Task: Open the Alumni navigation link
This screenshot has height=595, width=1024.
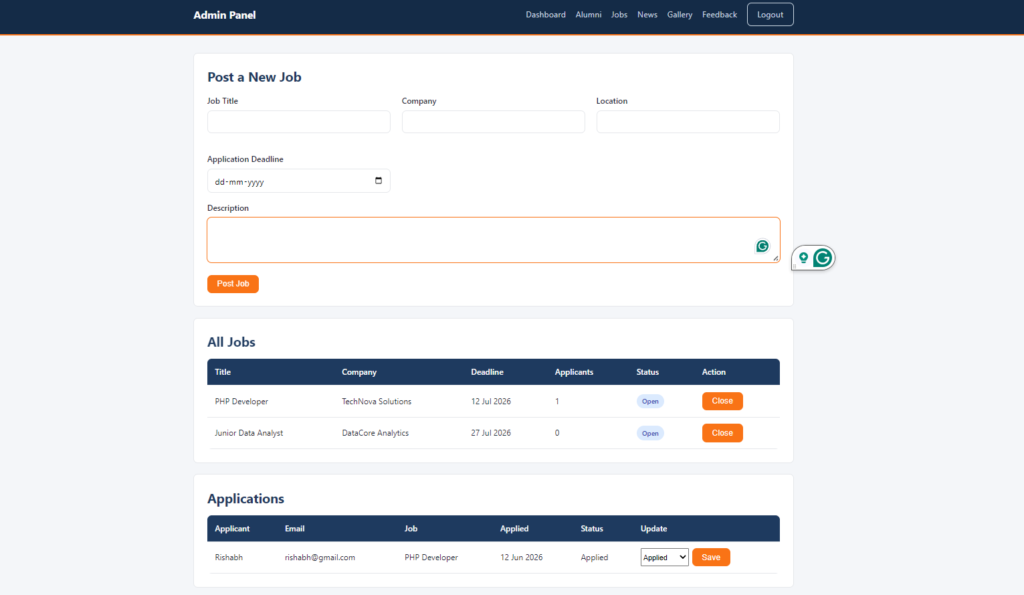Action: pos(588,14)
